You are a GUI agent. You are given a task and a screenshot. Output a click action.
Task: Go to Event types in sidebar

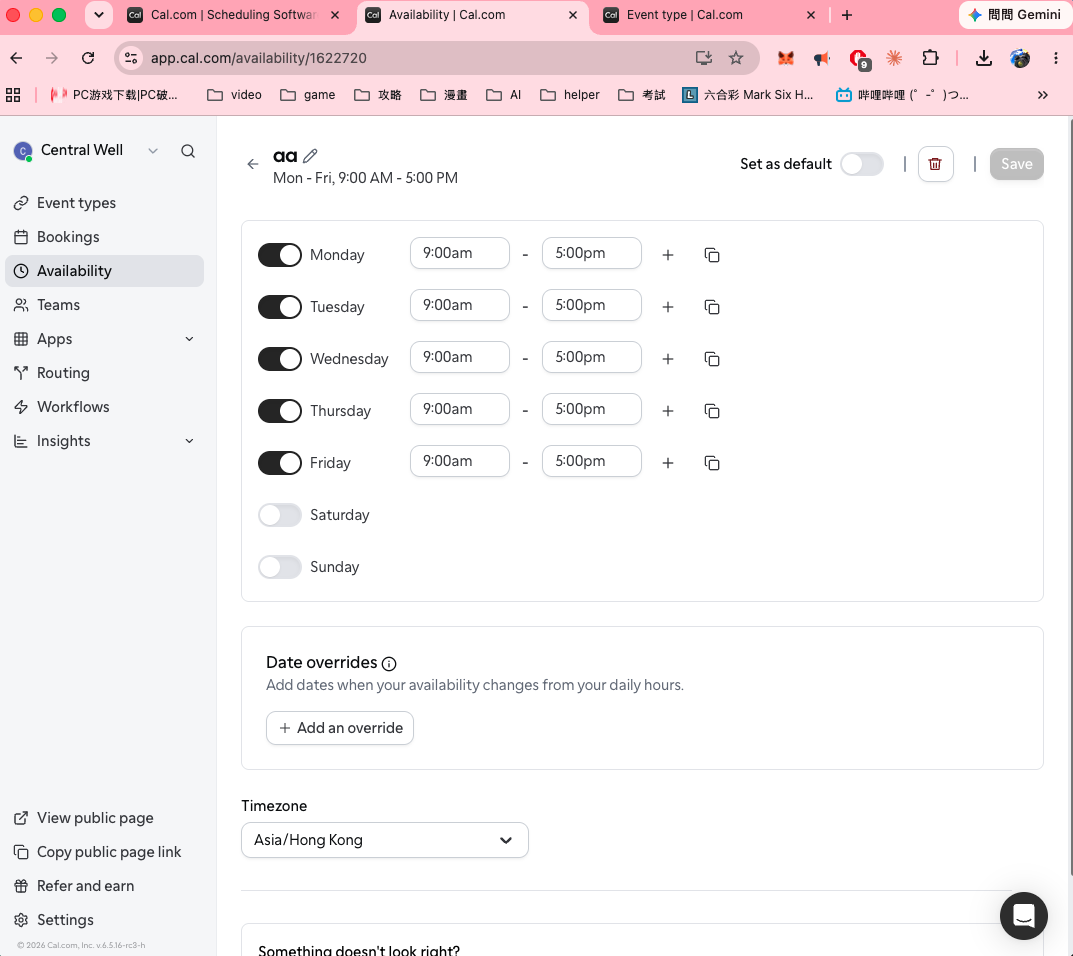[x=104, y=203]
